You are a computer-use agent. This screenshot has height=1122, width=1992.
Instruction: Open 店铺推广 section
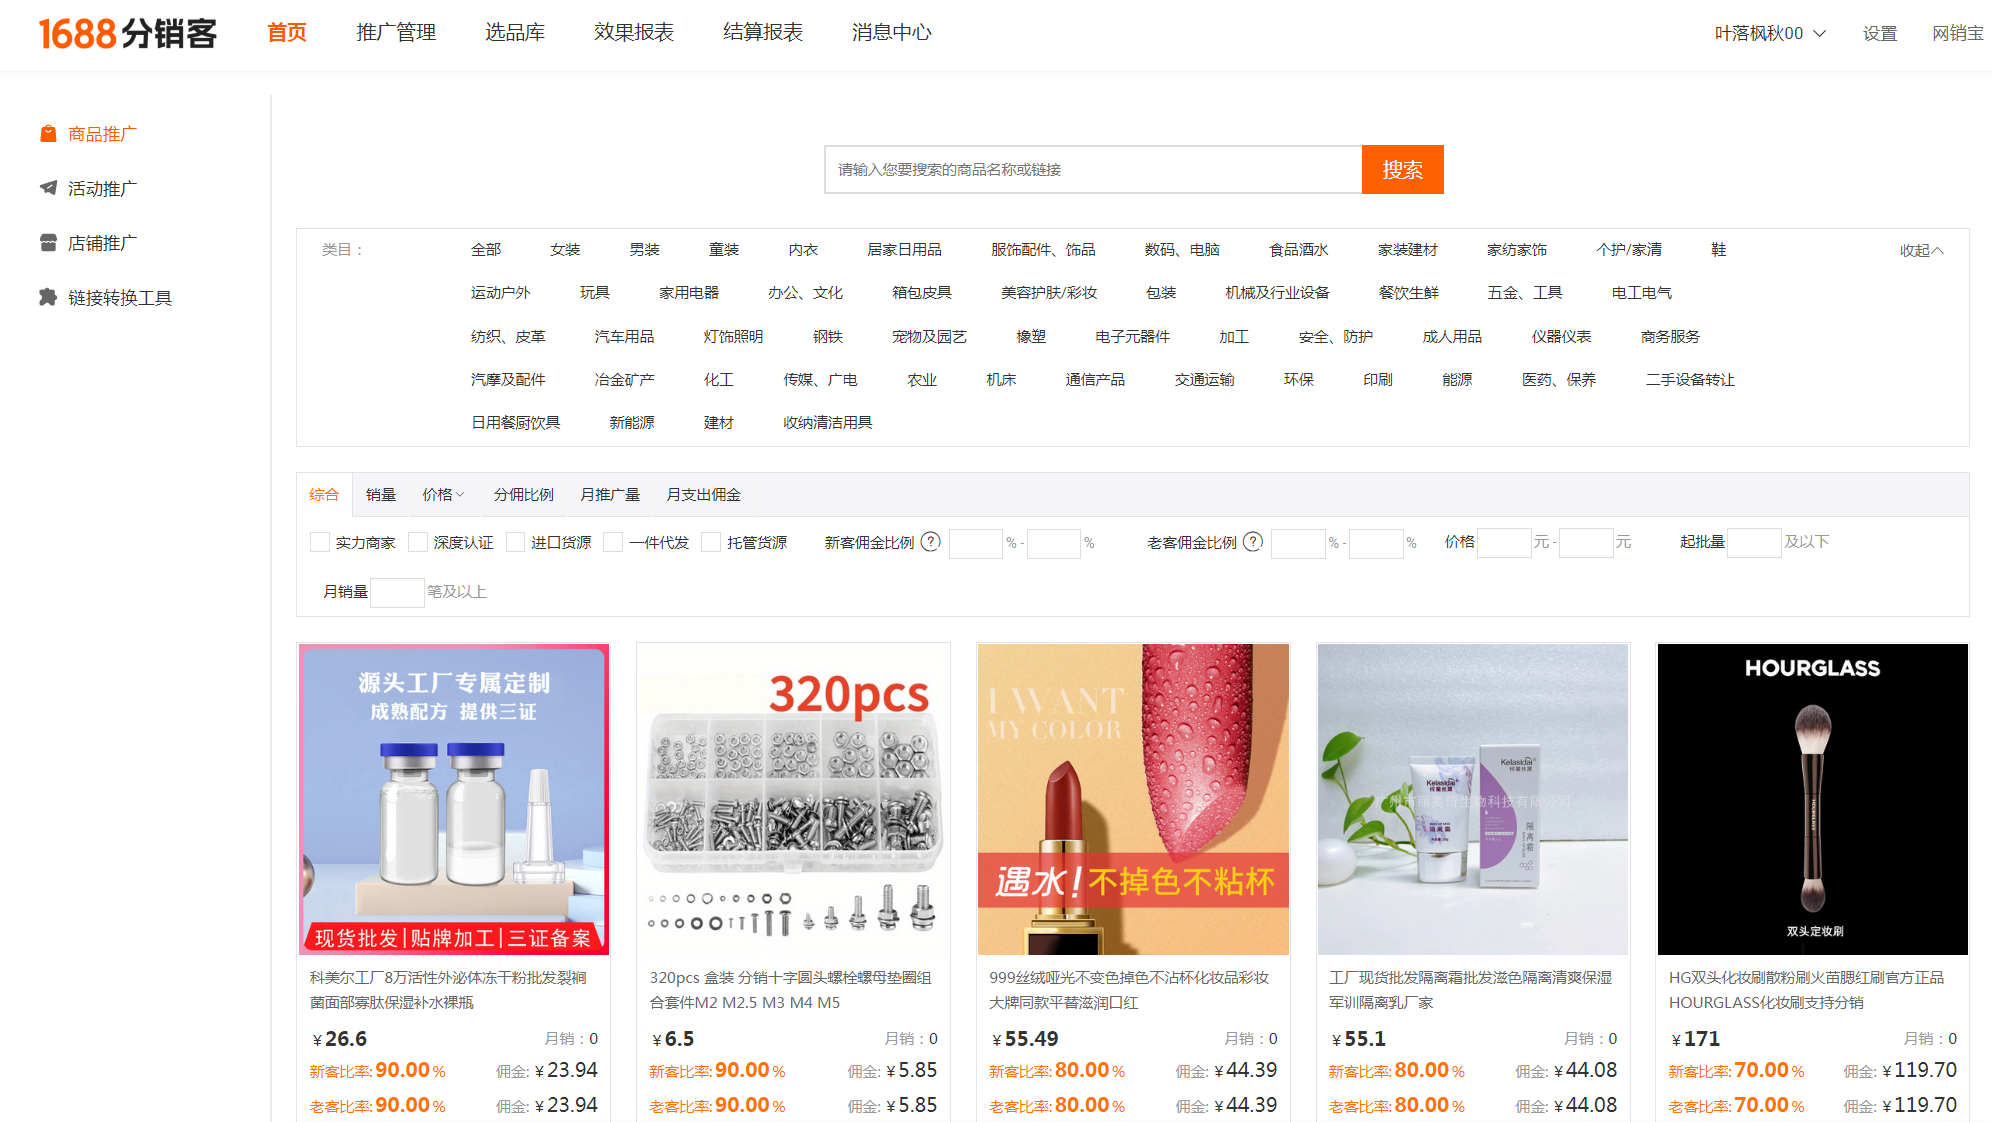click(x=99, y=242)
